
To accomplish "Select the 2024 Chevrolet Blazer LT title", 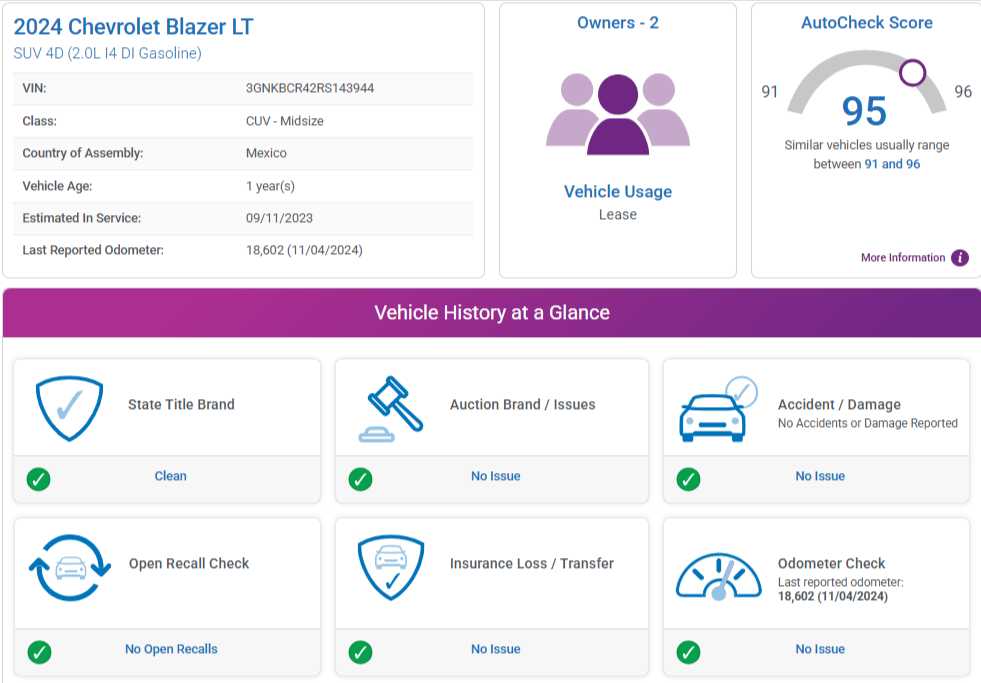I will pos(134,27).
